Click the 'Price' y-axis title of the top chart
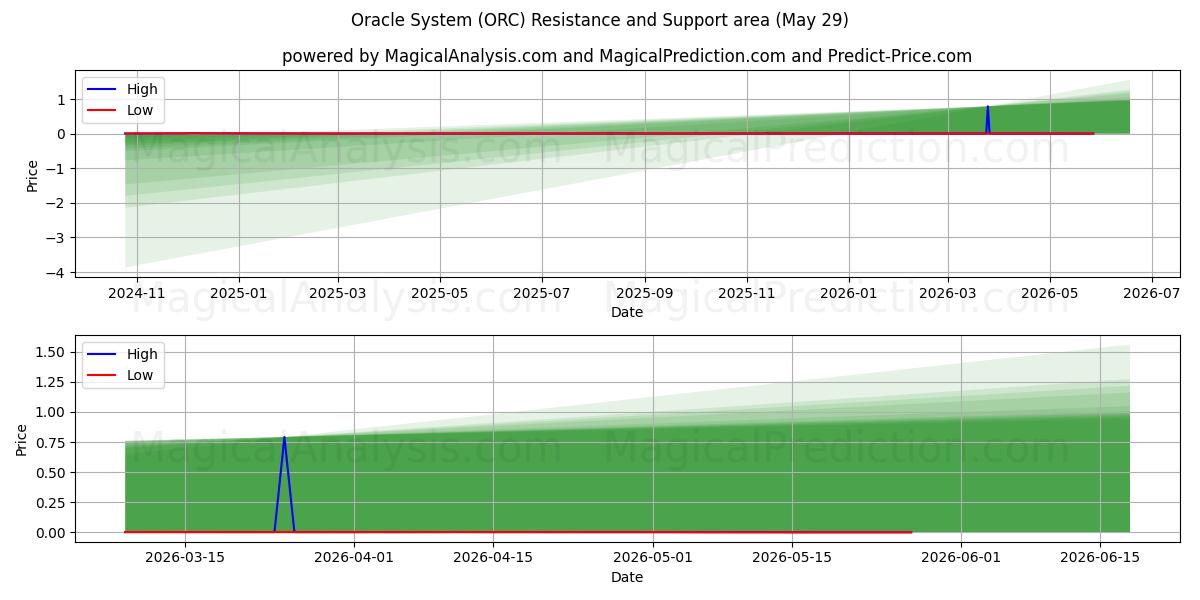The width and height of the screenshot is (1200, 600). (x=32, y=175)
